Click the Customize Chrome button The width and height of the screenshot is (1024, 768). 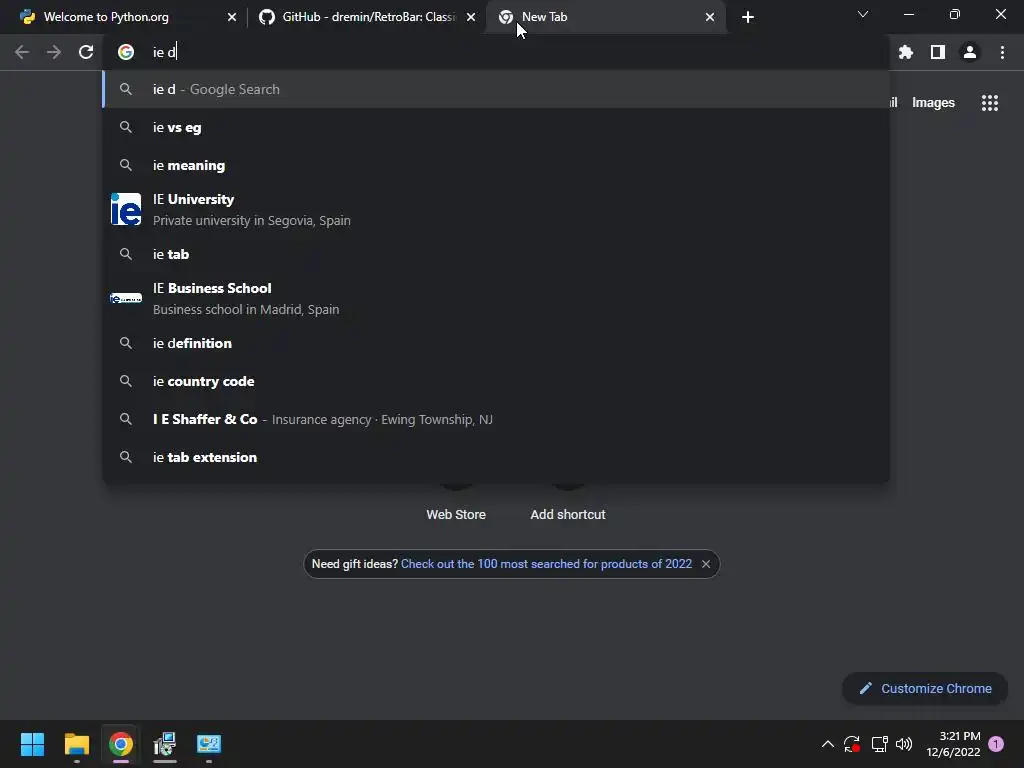pos(925,688)
